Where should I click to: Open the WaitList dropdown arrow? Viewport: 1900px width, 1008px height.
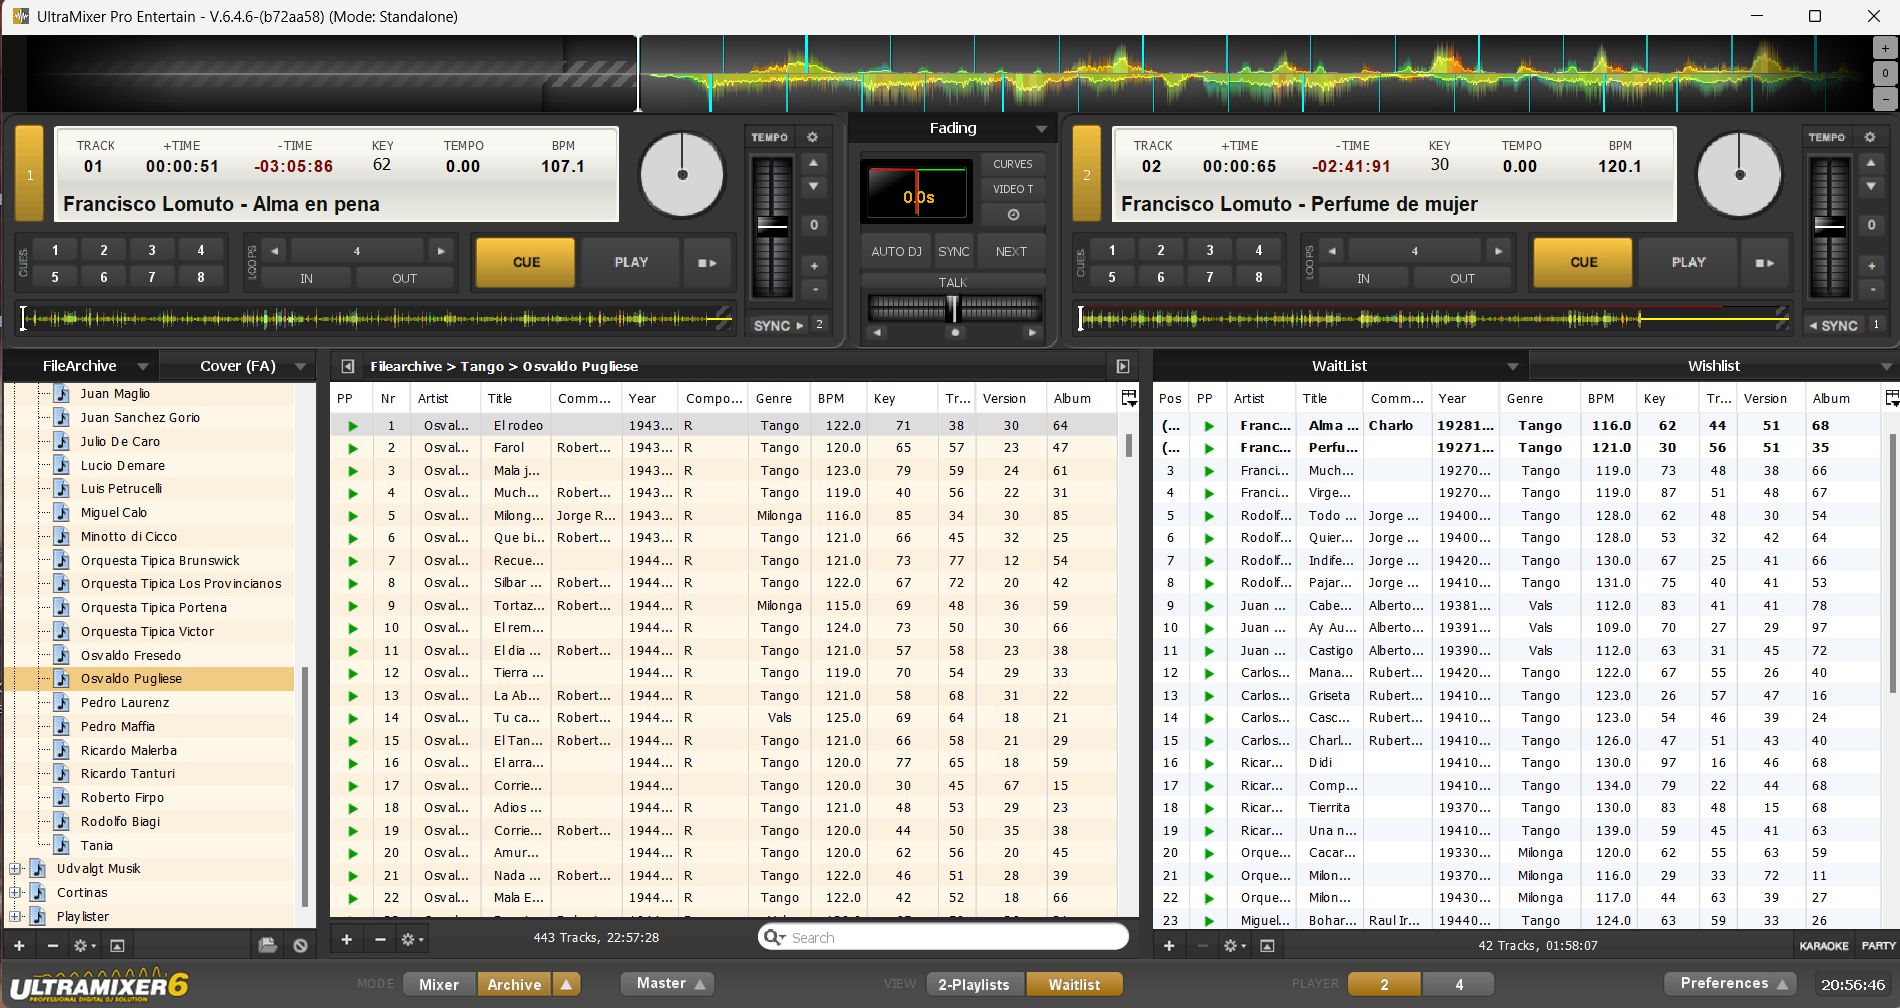1513,367
